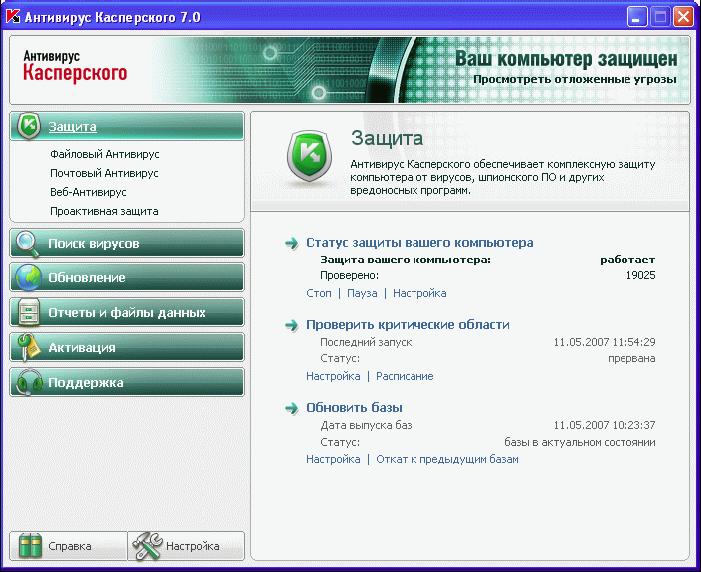The image size is (701, 572).
Task: Click the Антивирус Касперского logo
Action: (75, 66)
